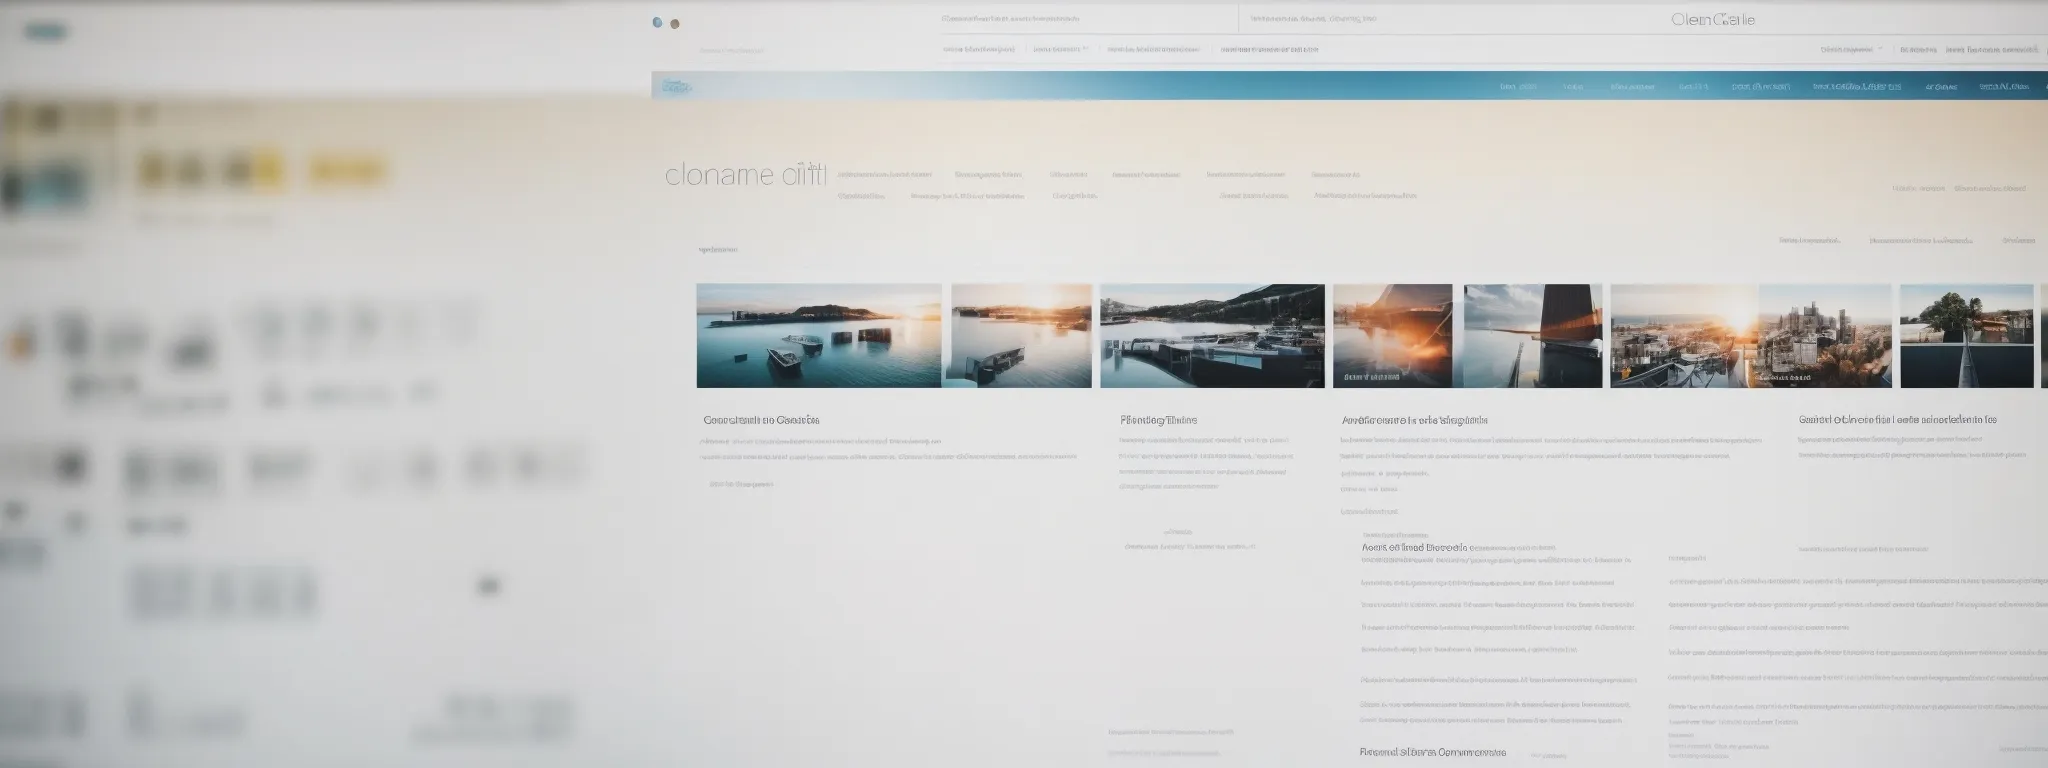Screen dimensions: 2048x768
Task: Open the tree and pathway thumbnail
Action: pyautogui.click(x=1966, y=336)
